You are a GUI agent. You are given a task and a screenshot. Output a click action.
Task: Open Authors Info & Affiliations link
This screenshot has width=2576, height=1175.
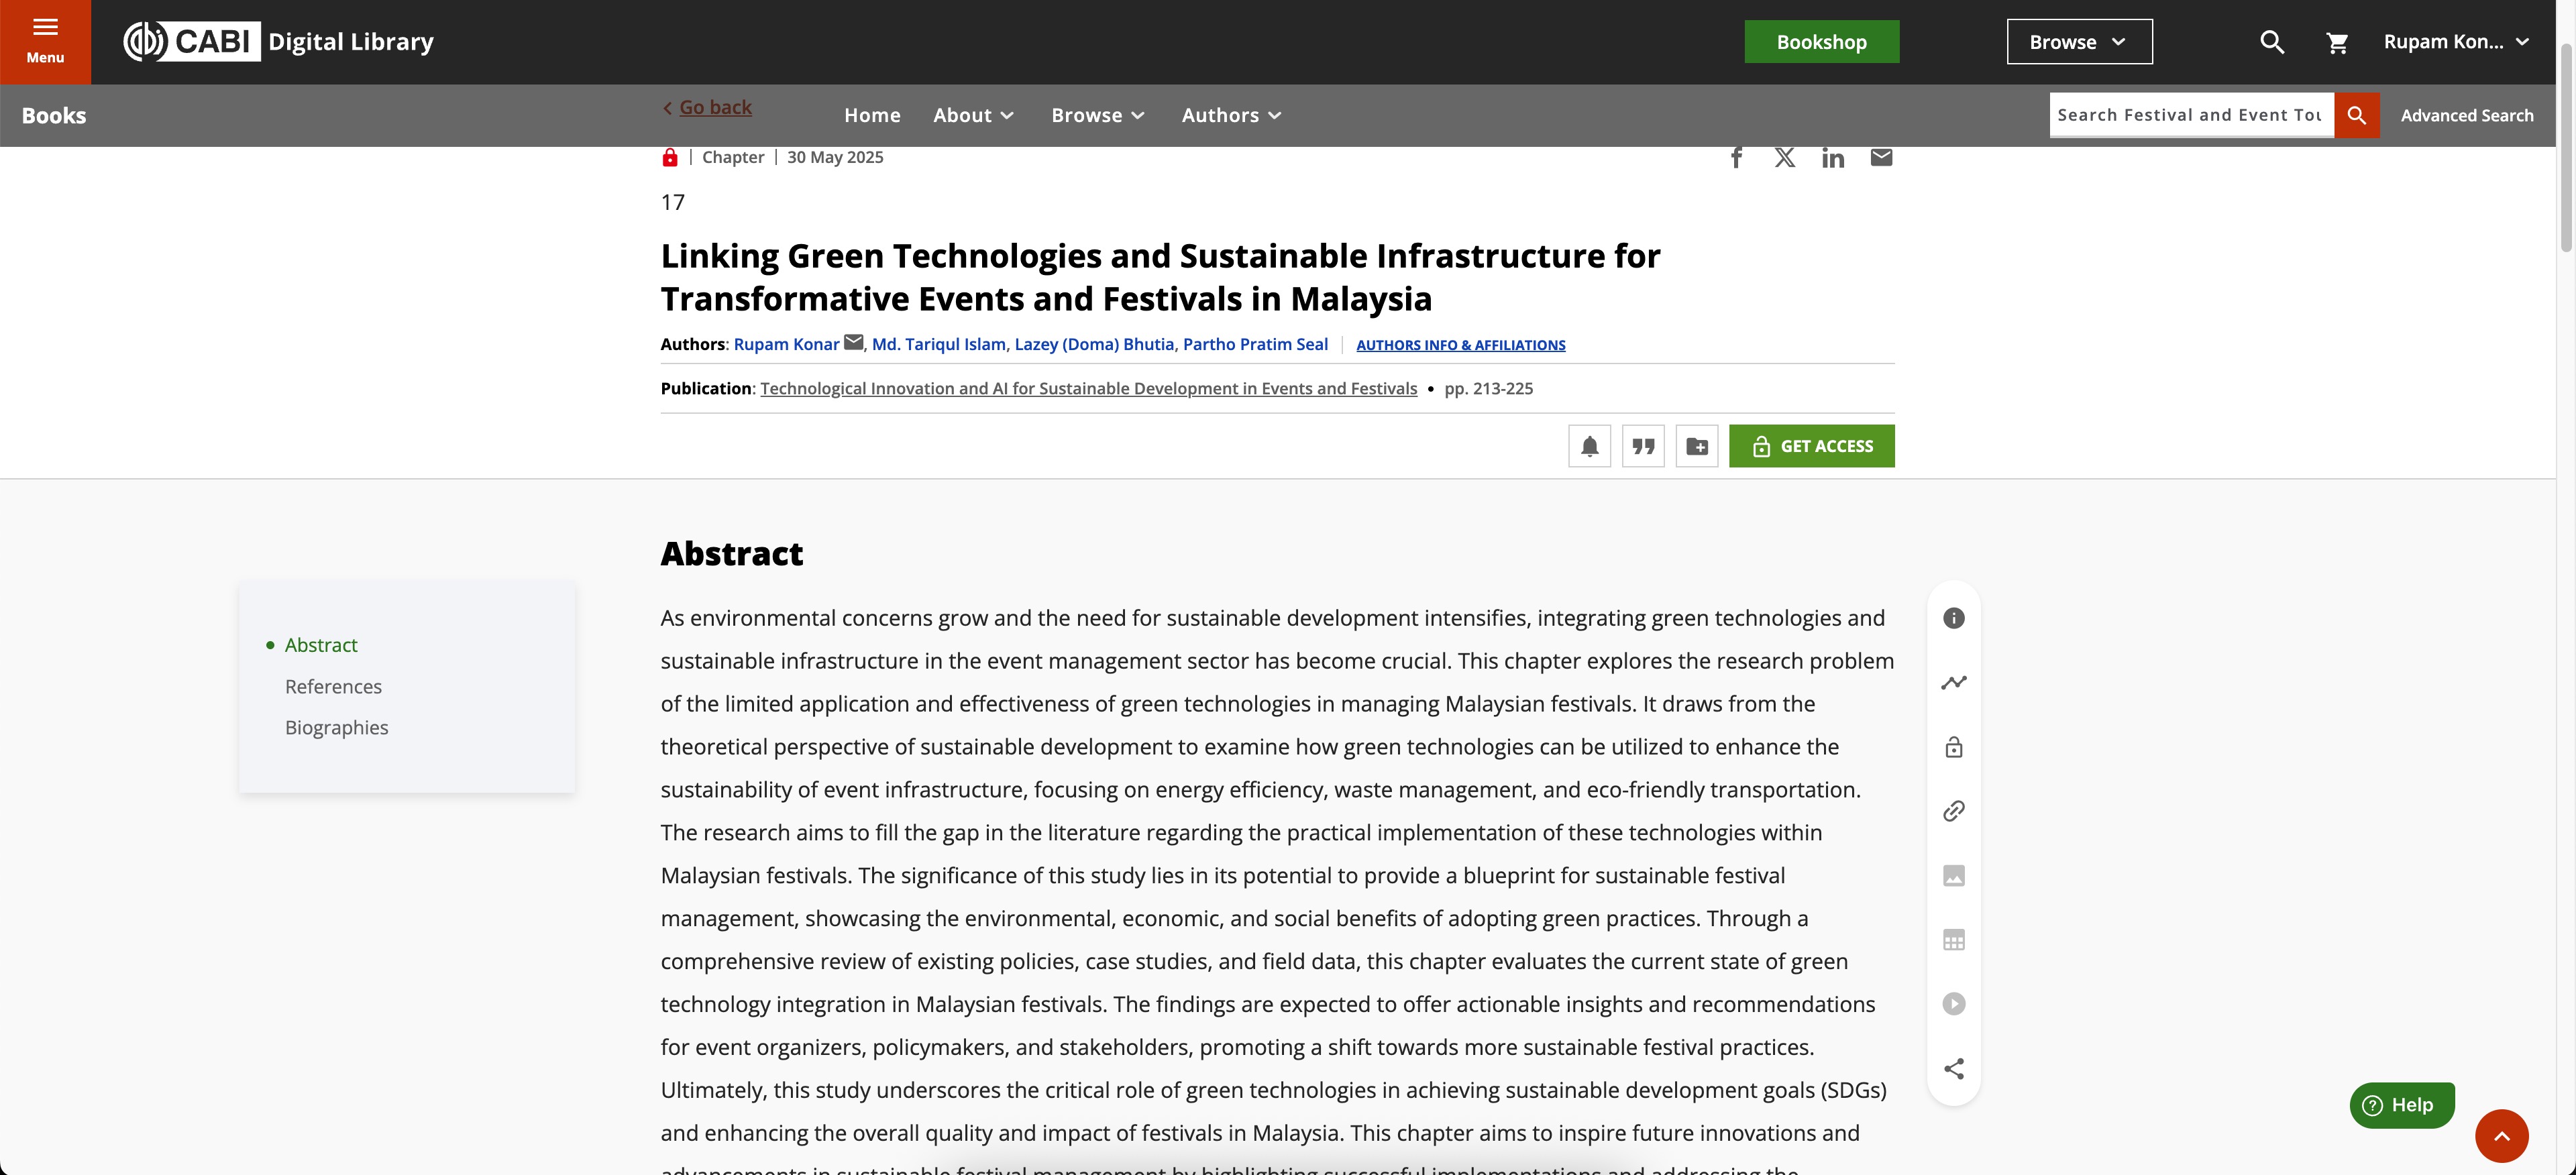click(x=1460, y=345)
